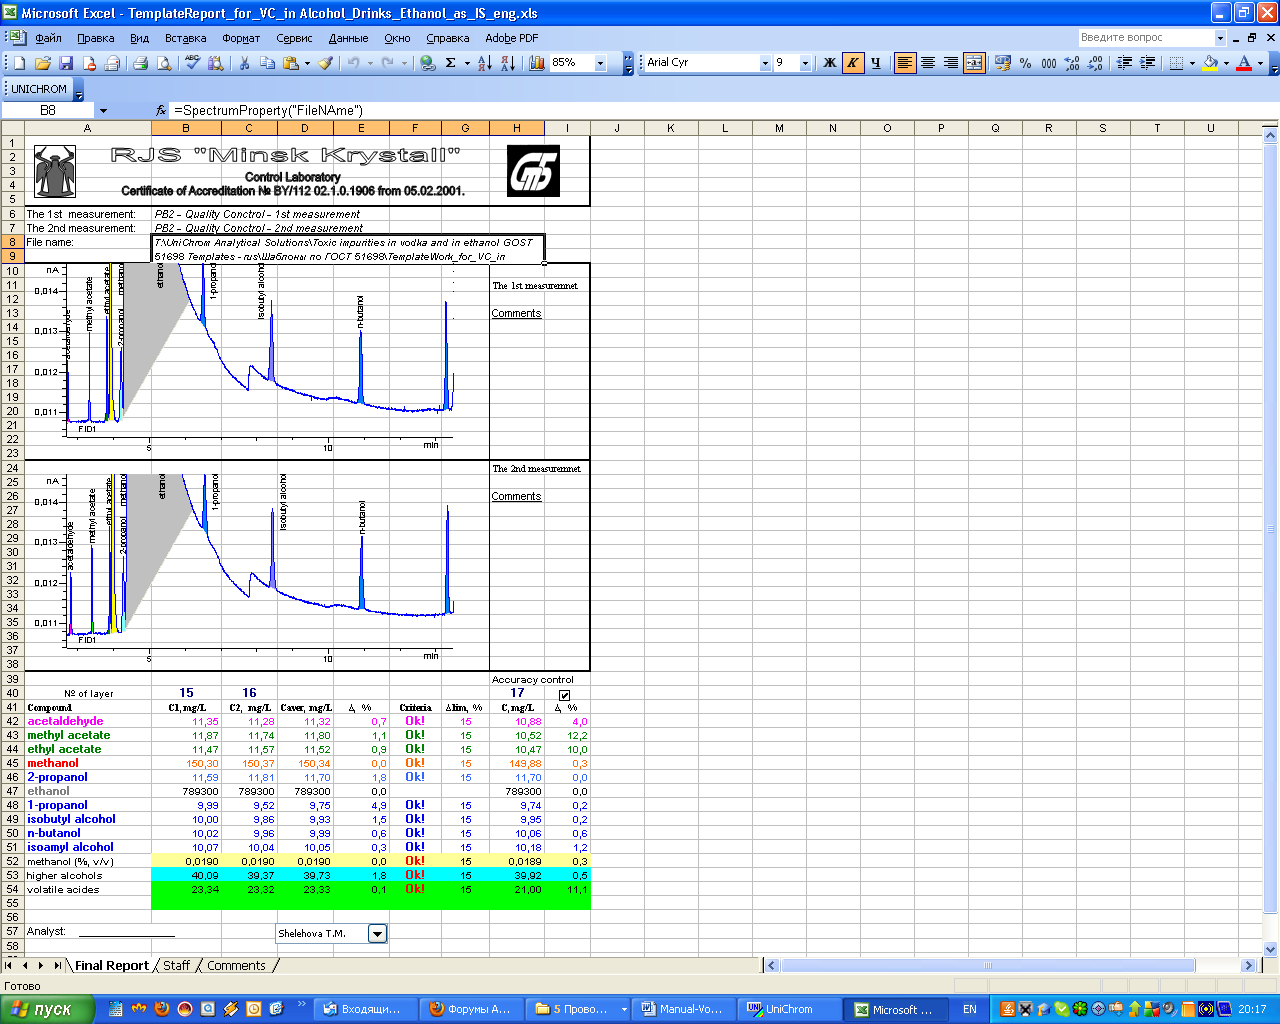
Task: Toggle Accuracy control checkbox in row 40
Action: pos(565,695)
